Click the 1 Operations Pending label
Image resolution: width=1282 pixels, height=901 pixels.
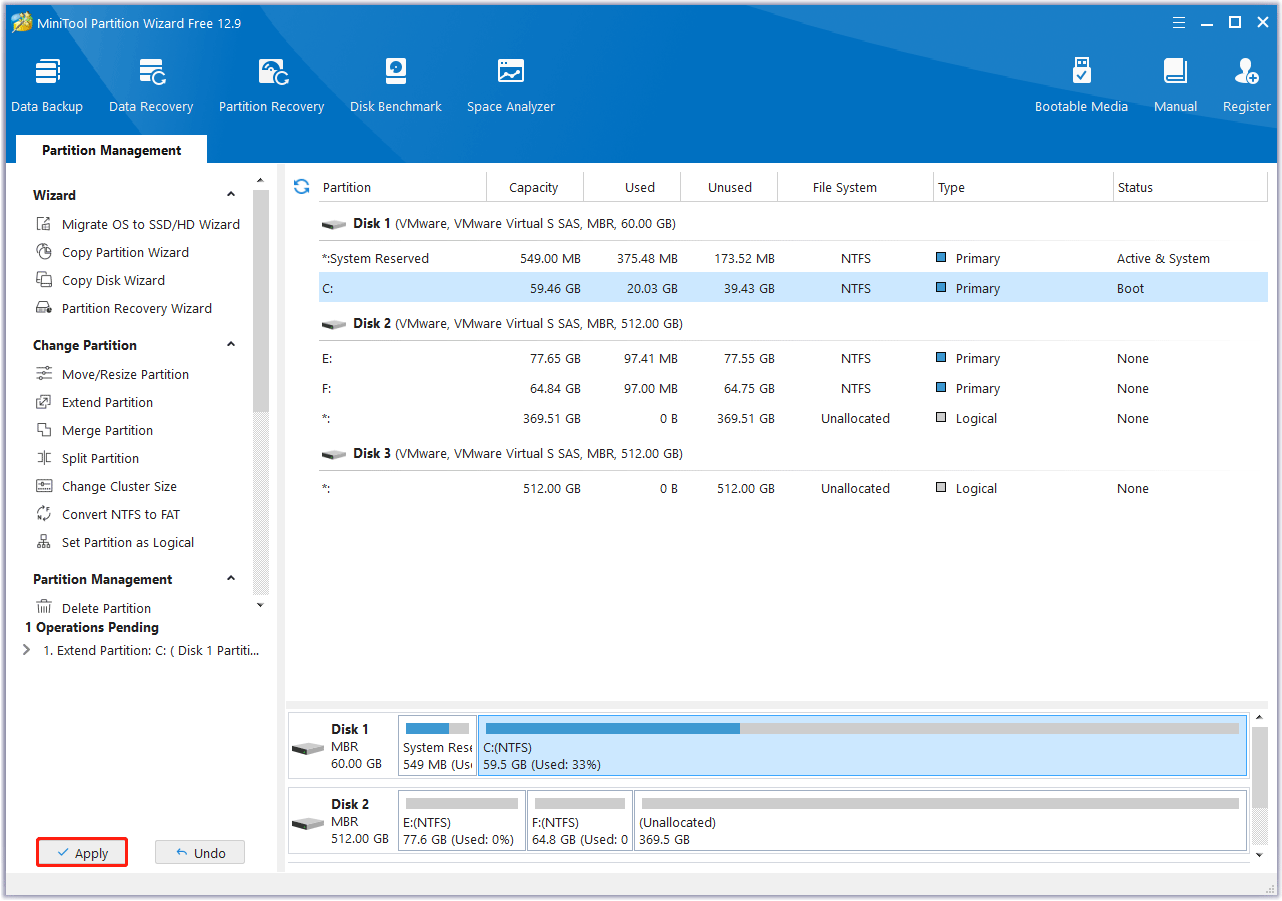(x=92, y=627)
